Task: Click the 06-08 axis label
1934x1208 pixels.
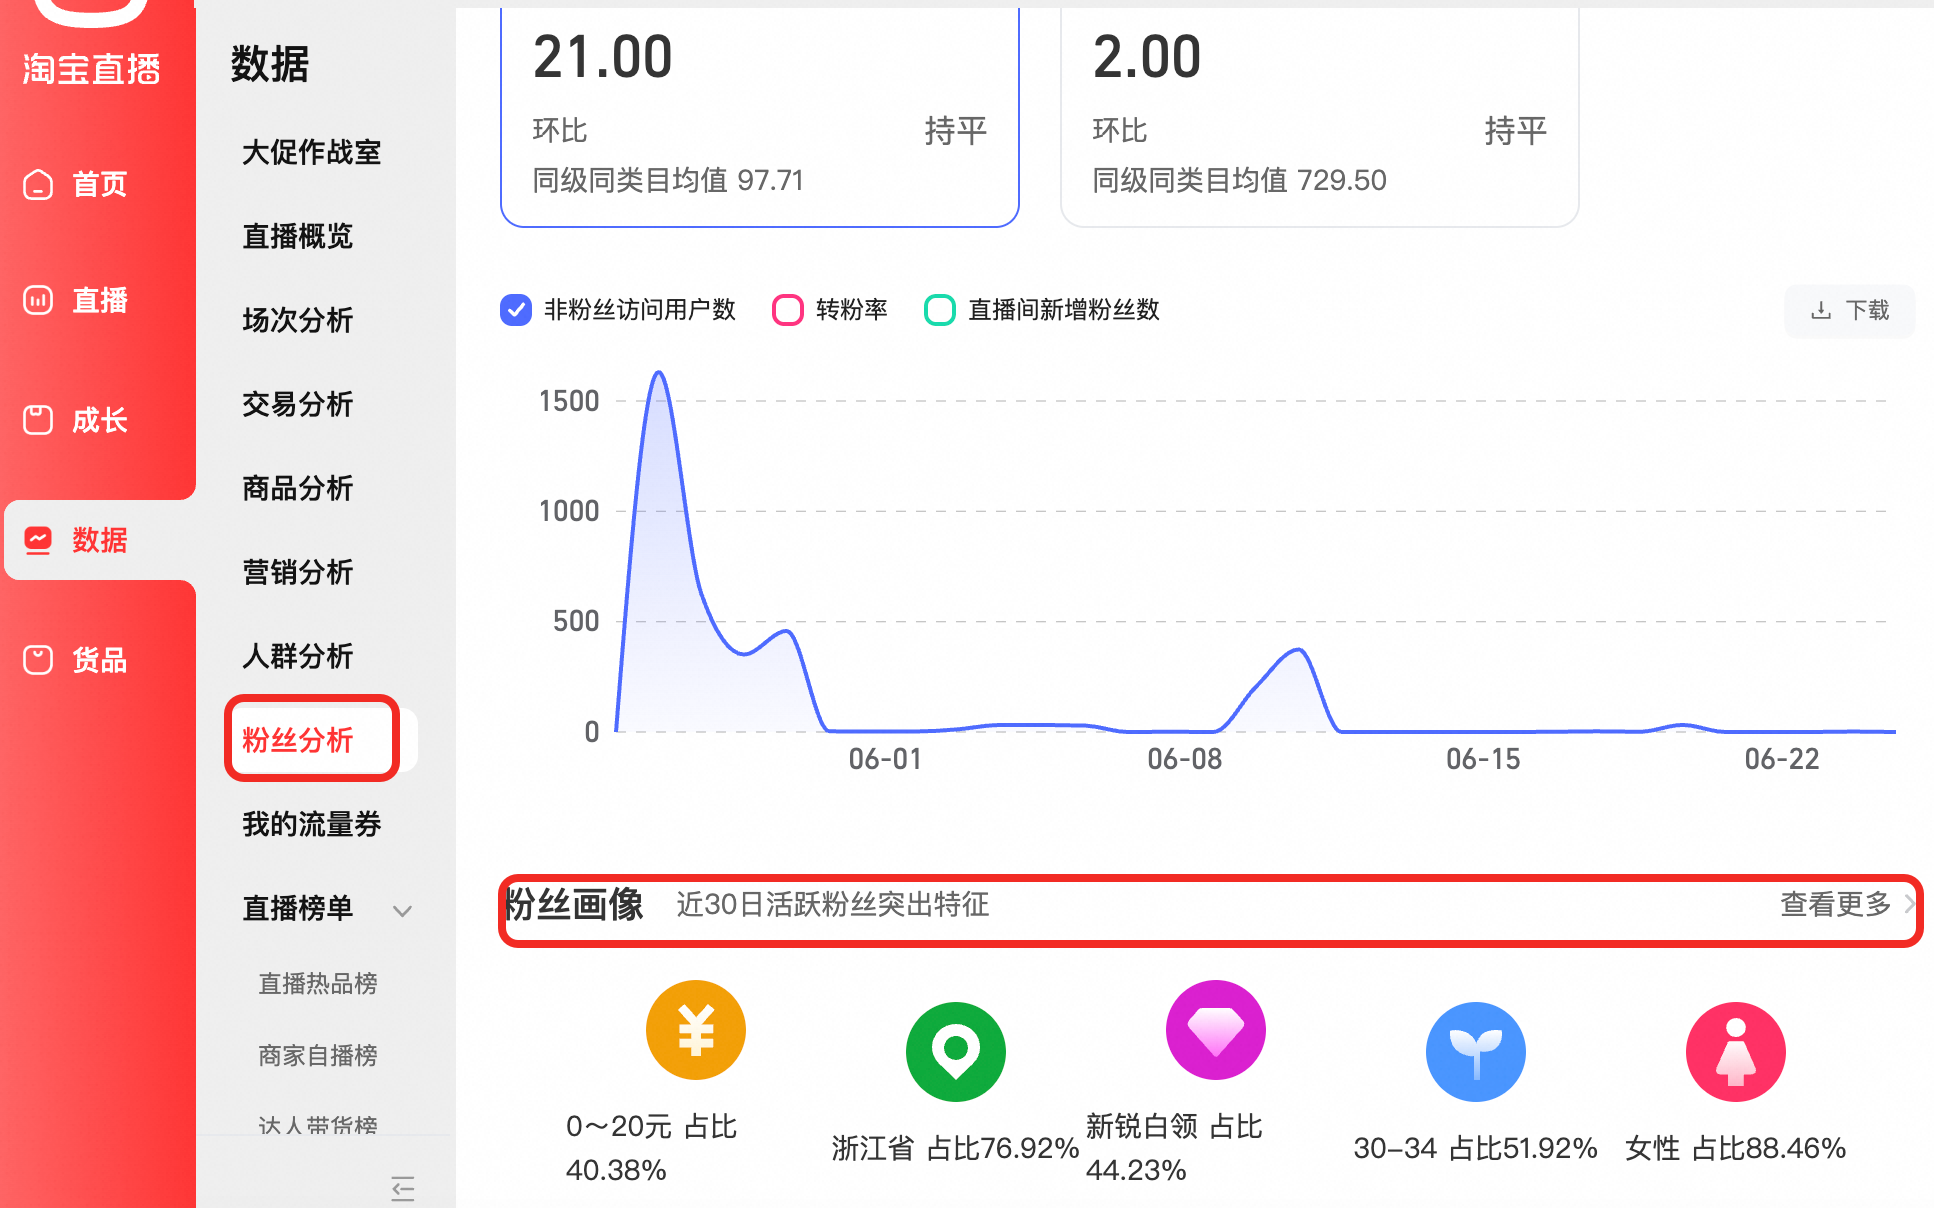Action: 1184,759
